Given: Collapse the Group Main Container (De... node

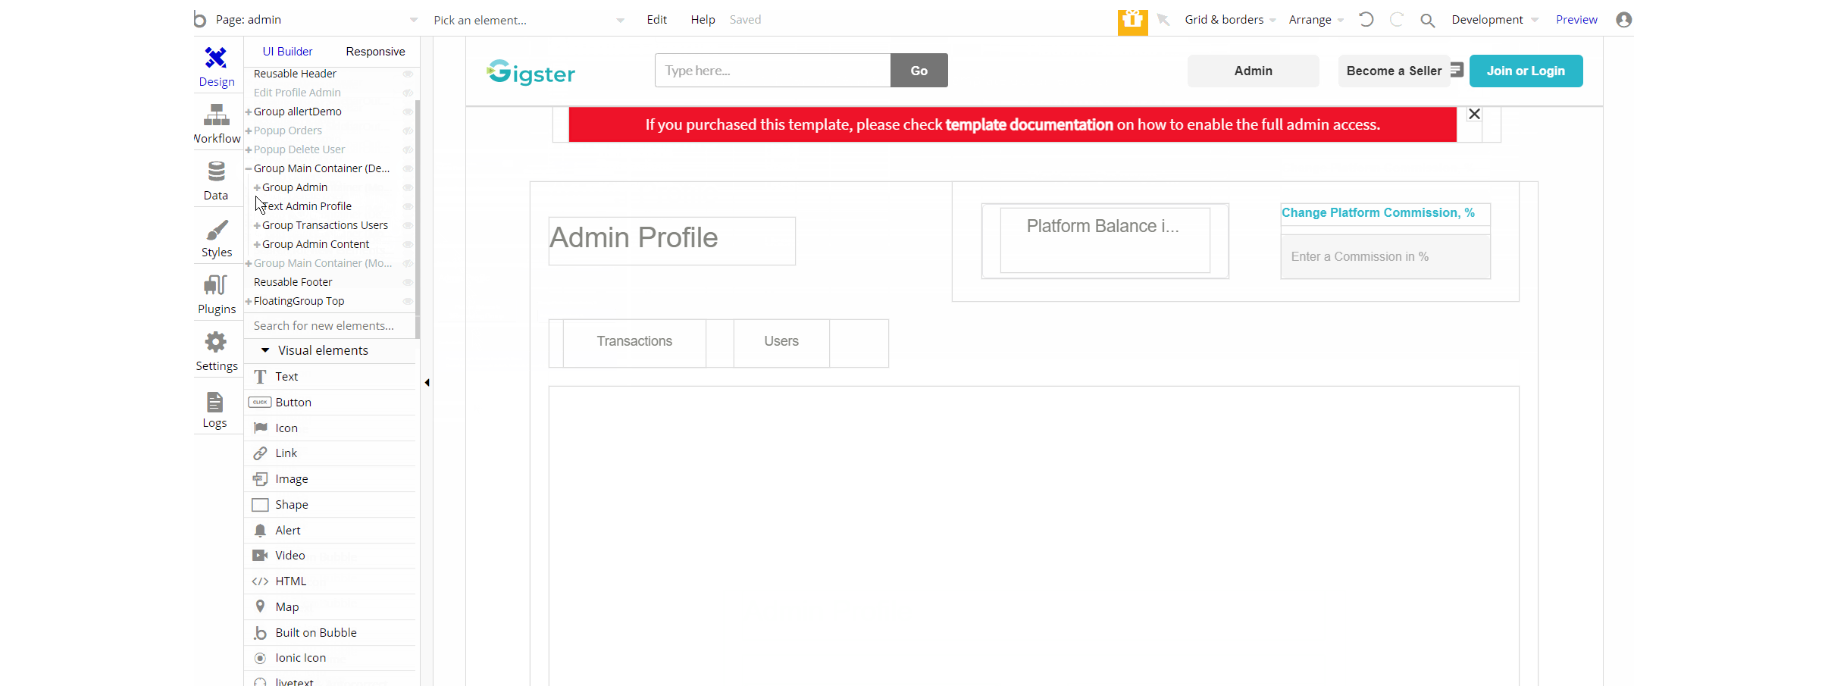Looking at the screenshot, I should (249, 169).
